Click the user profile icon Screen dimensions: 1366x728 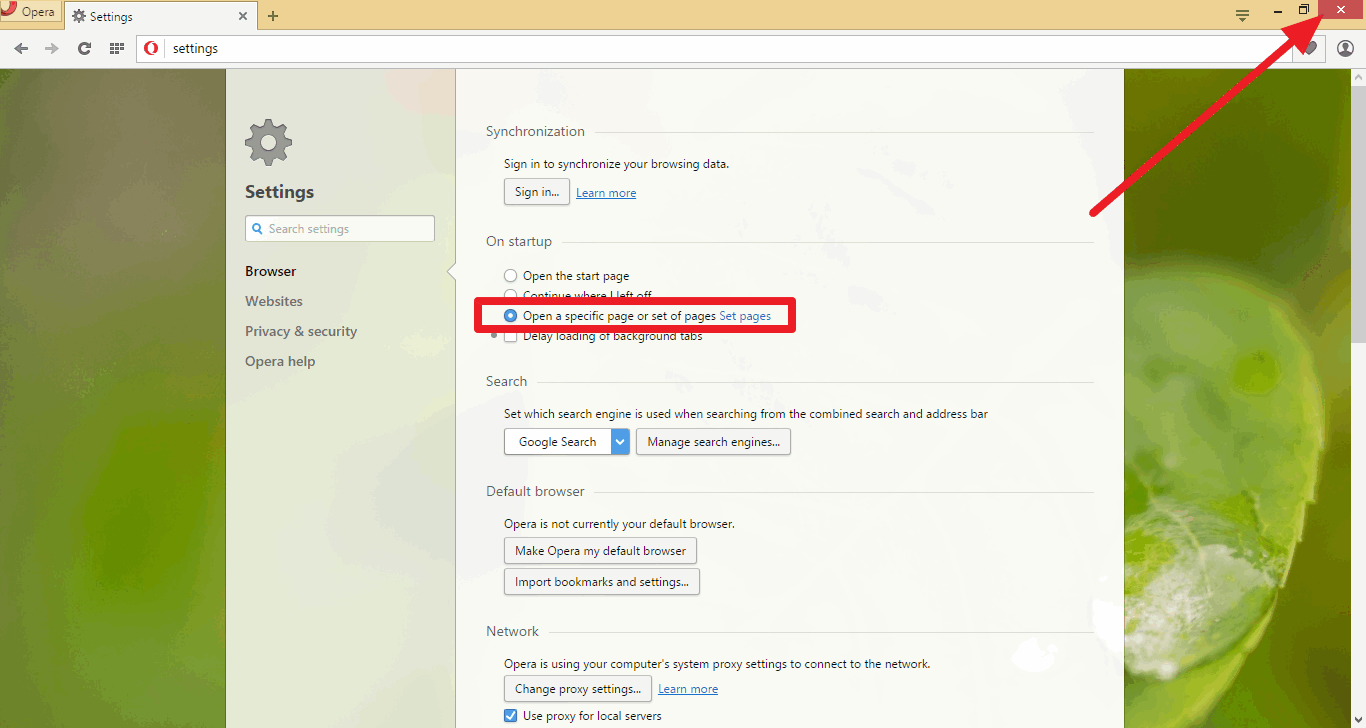[1345, 47]
